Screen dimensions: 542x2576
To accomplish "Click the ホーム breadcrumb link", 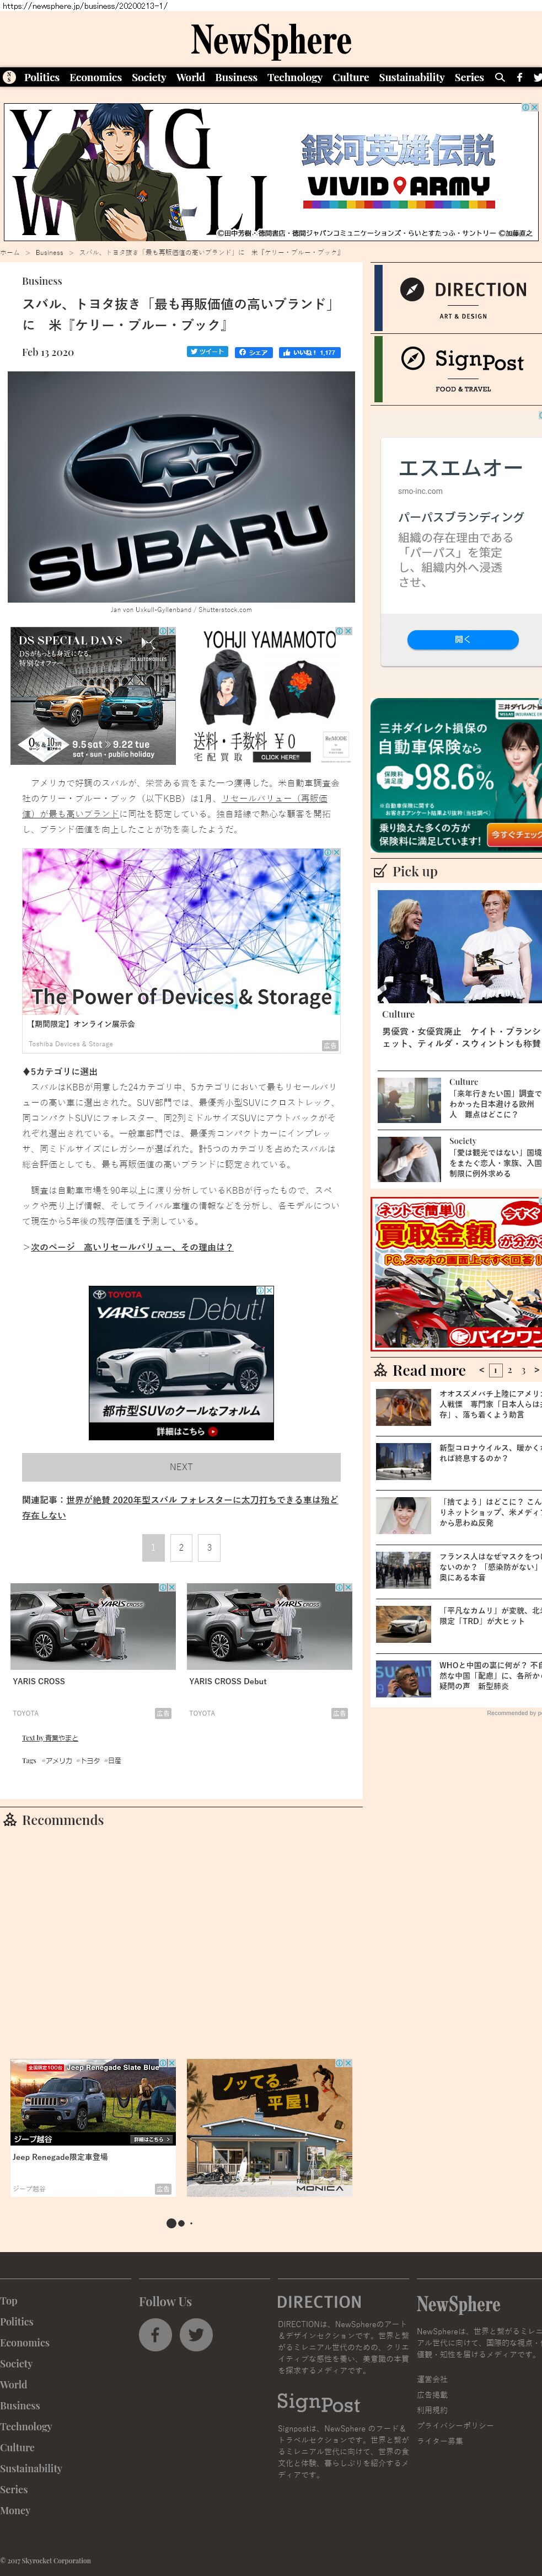I will 10,253.
